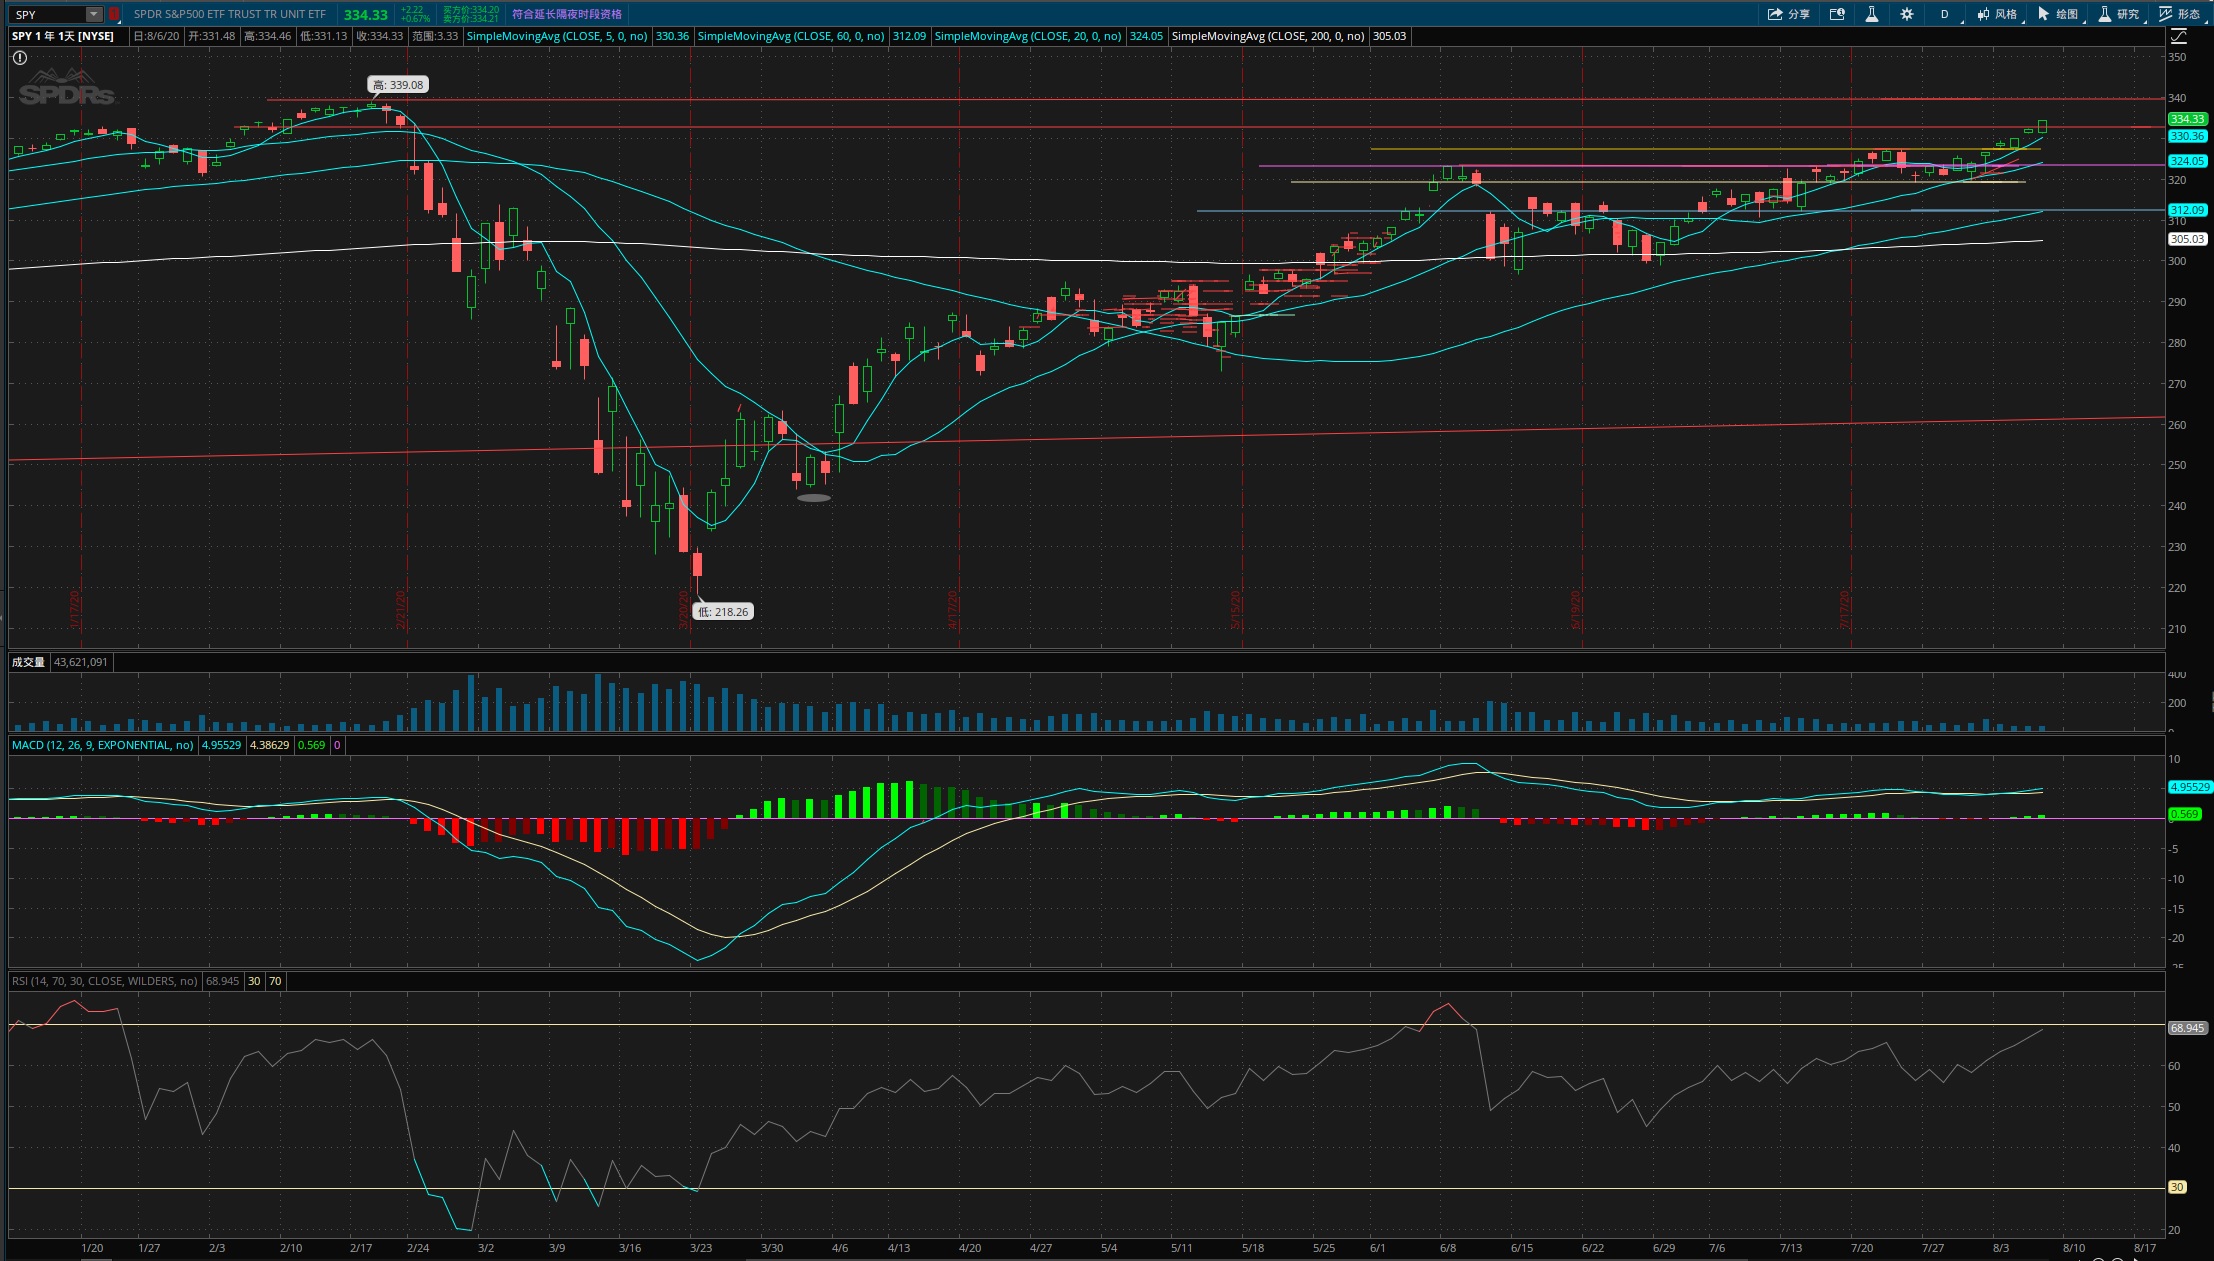The image size is (2214, 1261).
Task: Click the extended-hours eligibility text (符合延长隔夜时段资格)
Action: click(x=567, y=14)
